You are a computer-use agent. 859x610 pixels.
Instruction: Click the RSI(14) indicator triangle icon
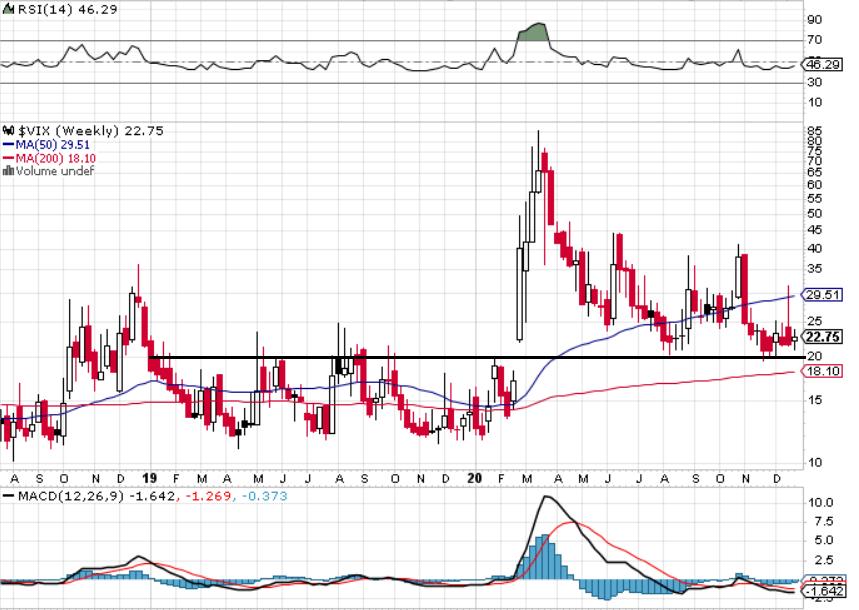coord(9,9)
